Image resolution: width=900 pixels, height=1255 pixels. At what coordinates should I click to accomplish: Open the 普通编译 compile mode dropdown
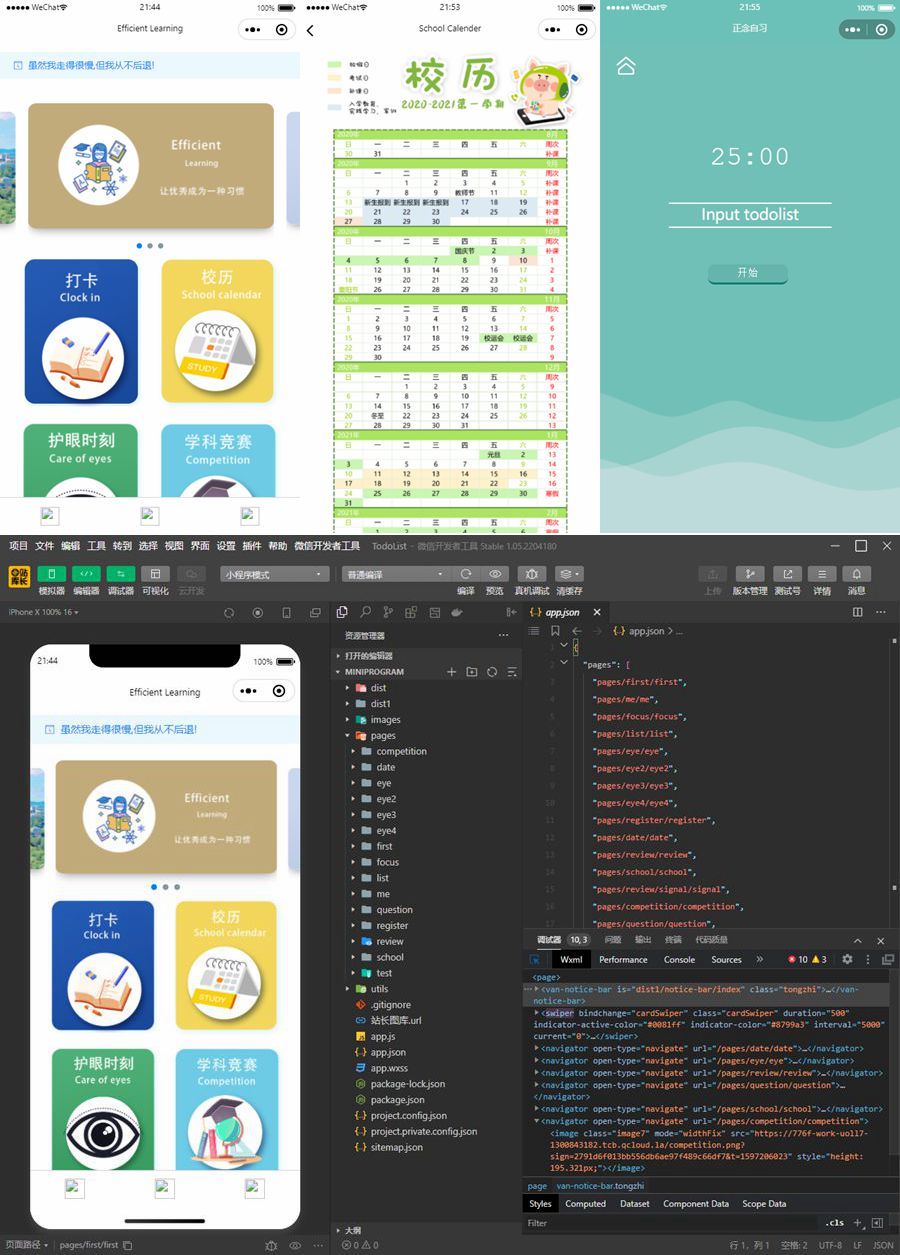click(395, 575)
